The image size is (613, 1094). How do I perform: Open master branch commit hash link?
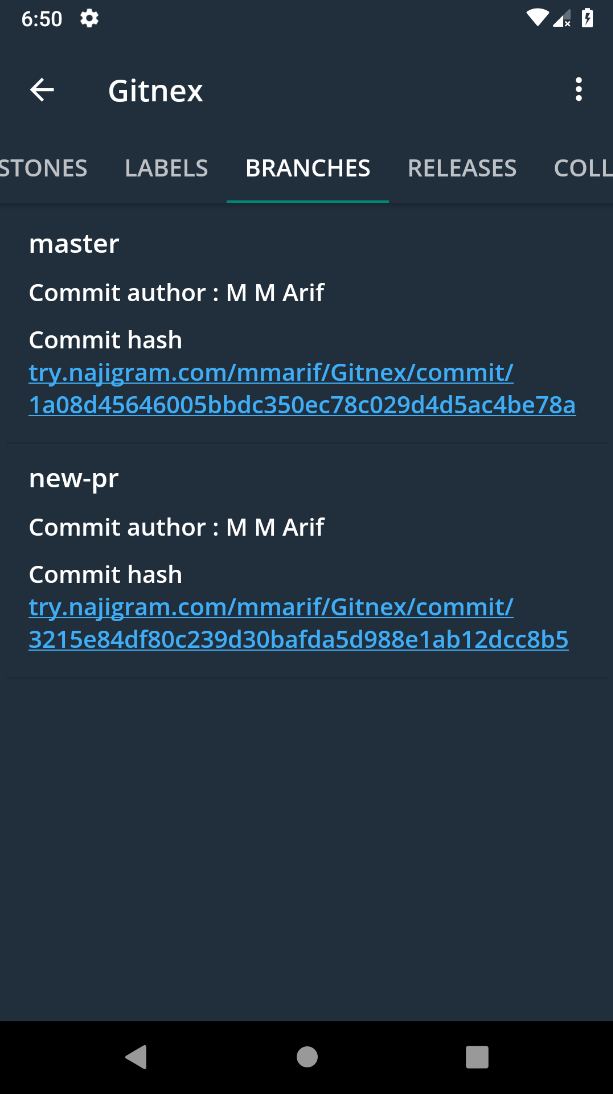pyautogui.click(x=302, y=389)
